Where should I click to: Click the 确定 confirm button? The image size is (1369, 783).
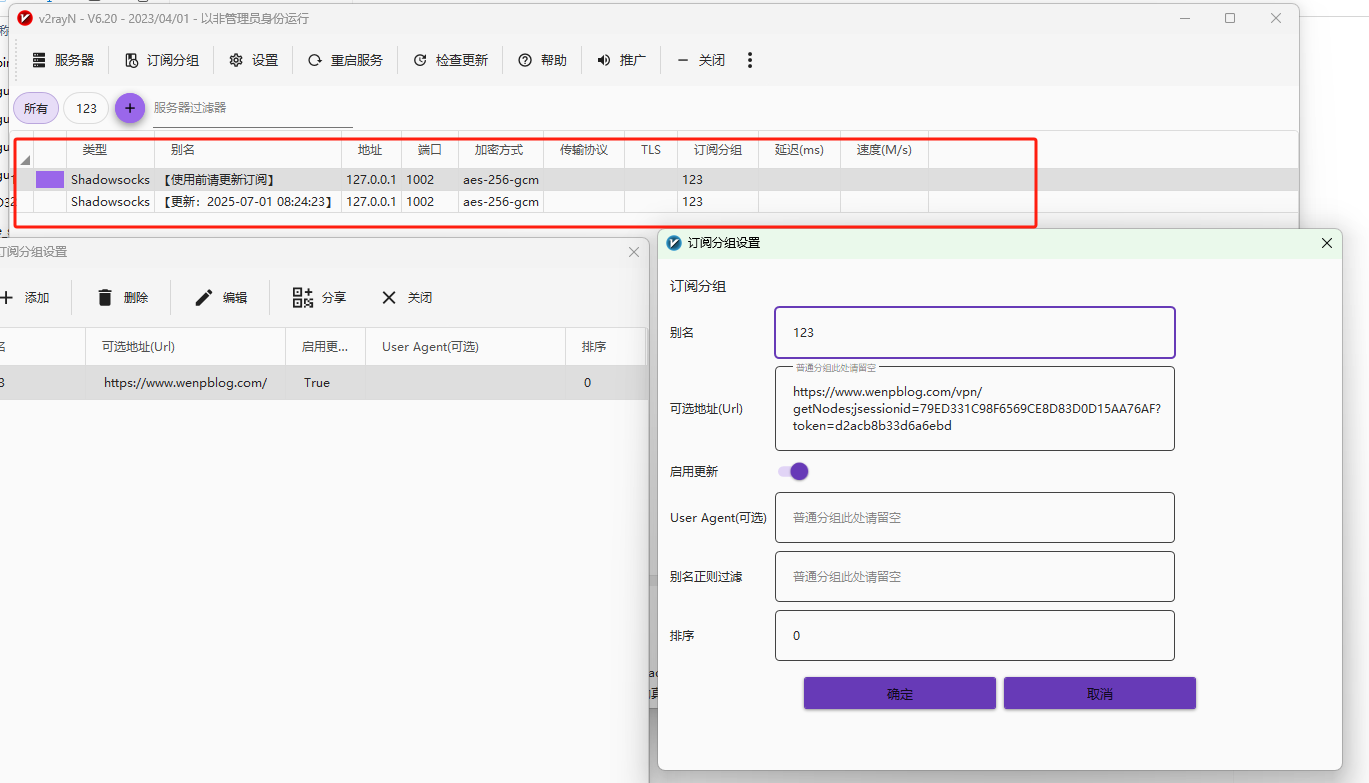tap(900, 694)
